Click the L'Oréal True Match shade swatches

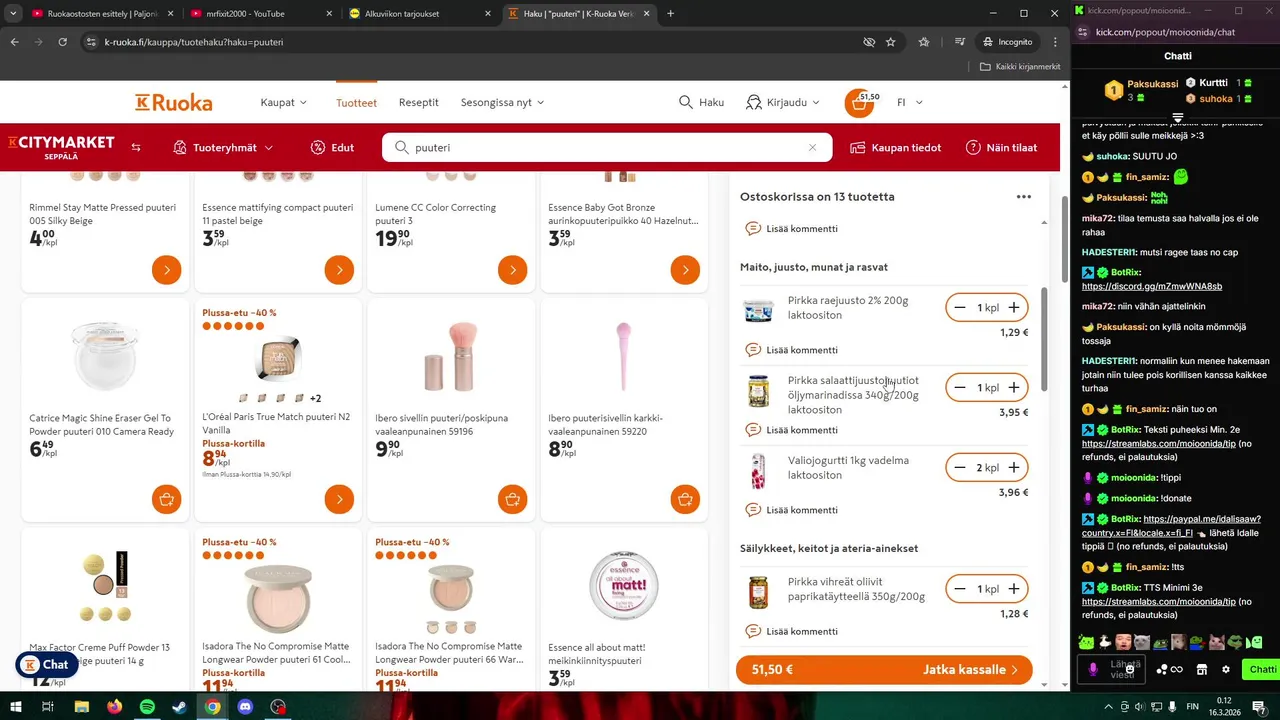(x=280, y=398)
